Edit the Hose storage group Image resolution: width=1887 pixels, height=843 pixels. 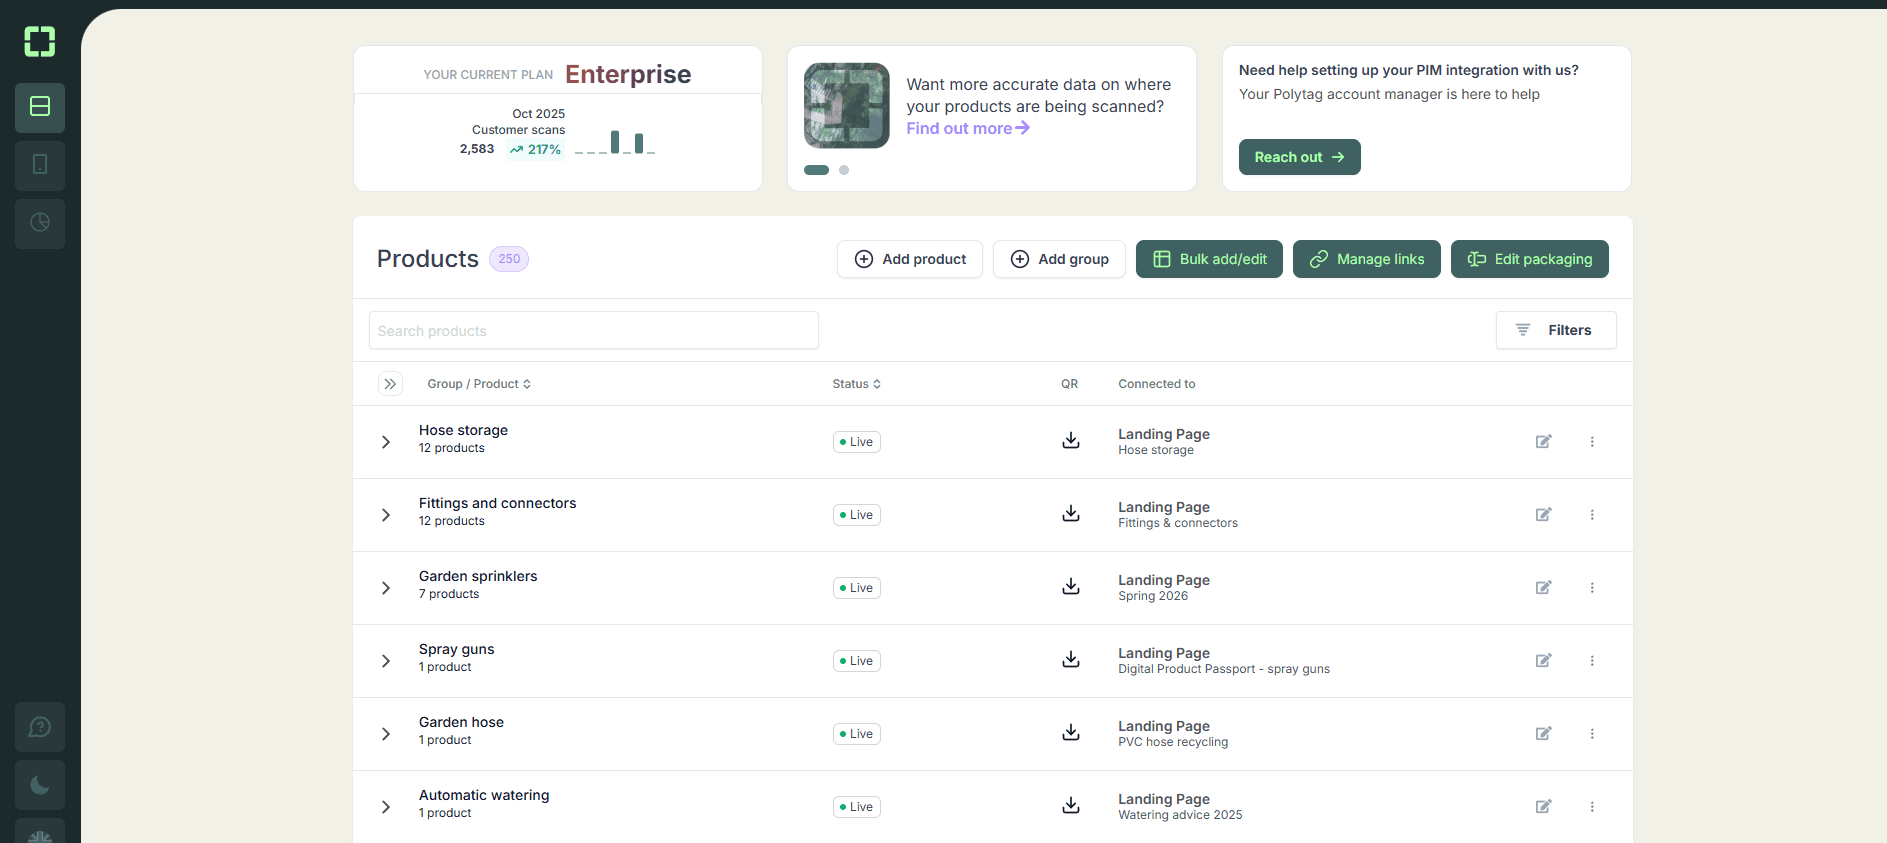[1544, 441]
